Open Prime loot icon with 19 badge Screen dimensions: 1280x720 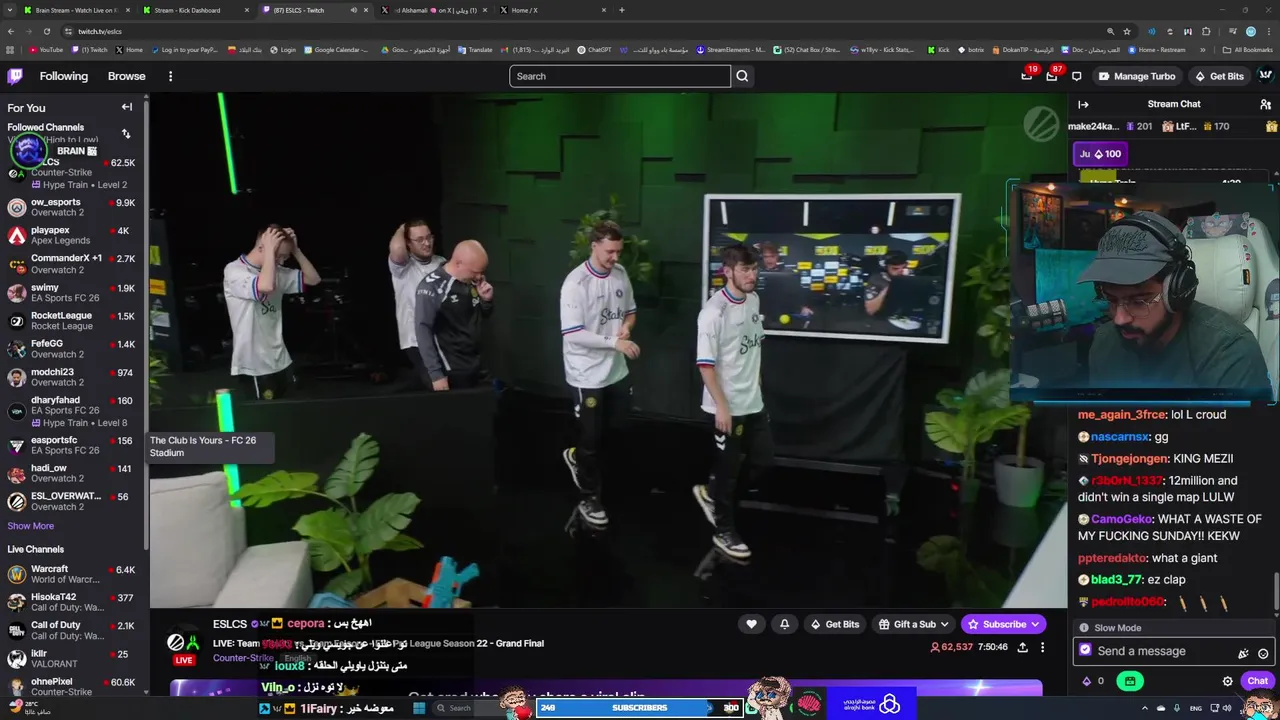click(x=1027, y=76)
